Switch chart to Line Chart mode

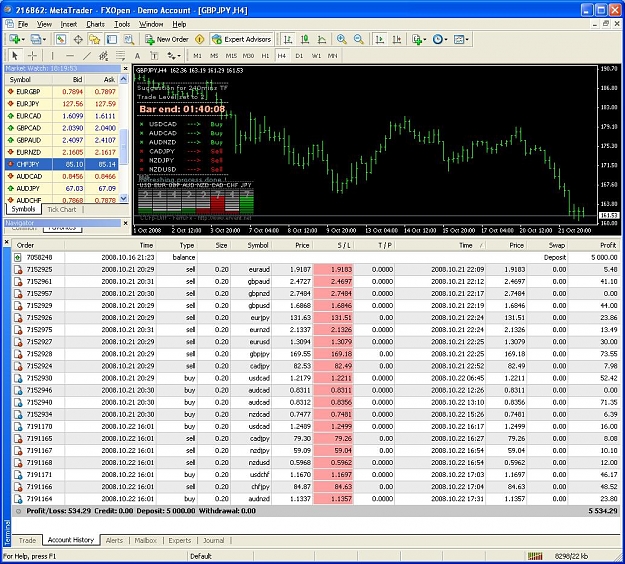tap(322, 39)
